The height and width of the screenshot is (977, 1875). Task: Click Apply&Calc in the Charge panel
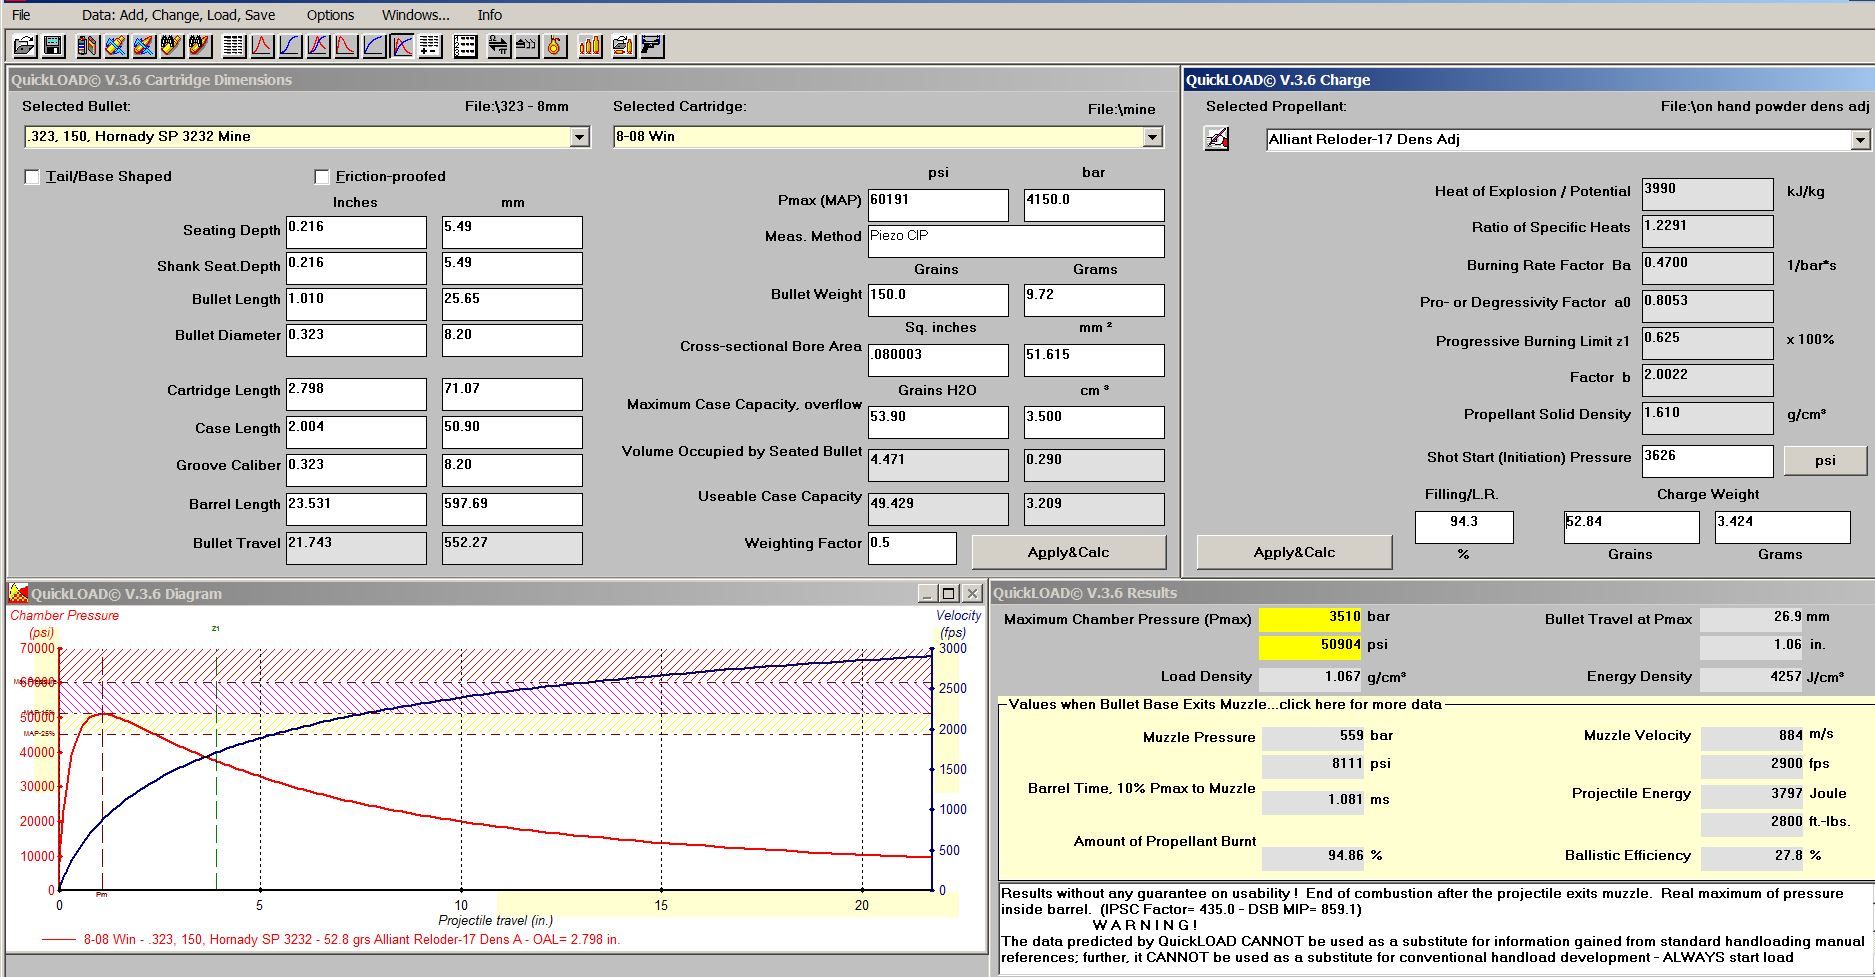[1294, 552]
